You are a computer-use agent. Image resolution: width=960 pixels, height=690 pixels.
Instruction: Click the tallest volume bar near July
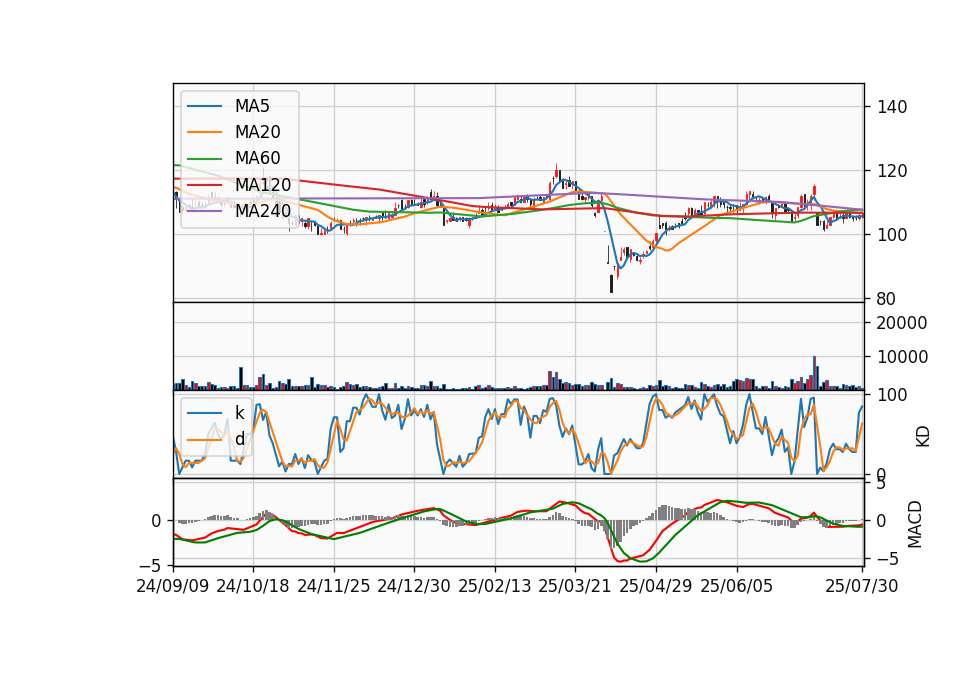click(x=814, y=373)
